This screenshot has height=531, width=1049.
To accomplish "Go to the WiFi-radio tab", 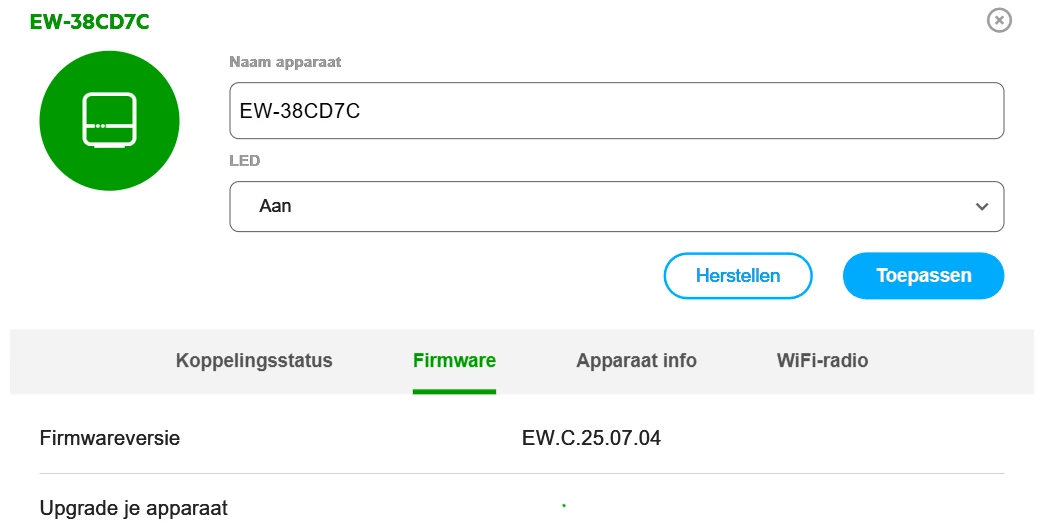I will 822,361.
